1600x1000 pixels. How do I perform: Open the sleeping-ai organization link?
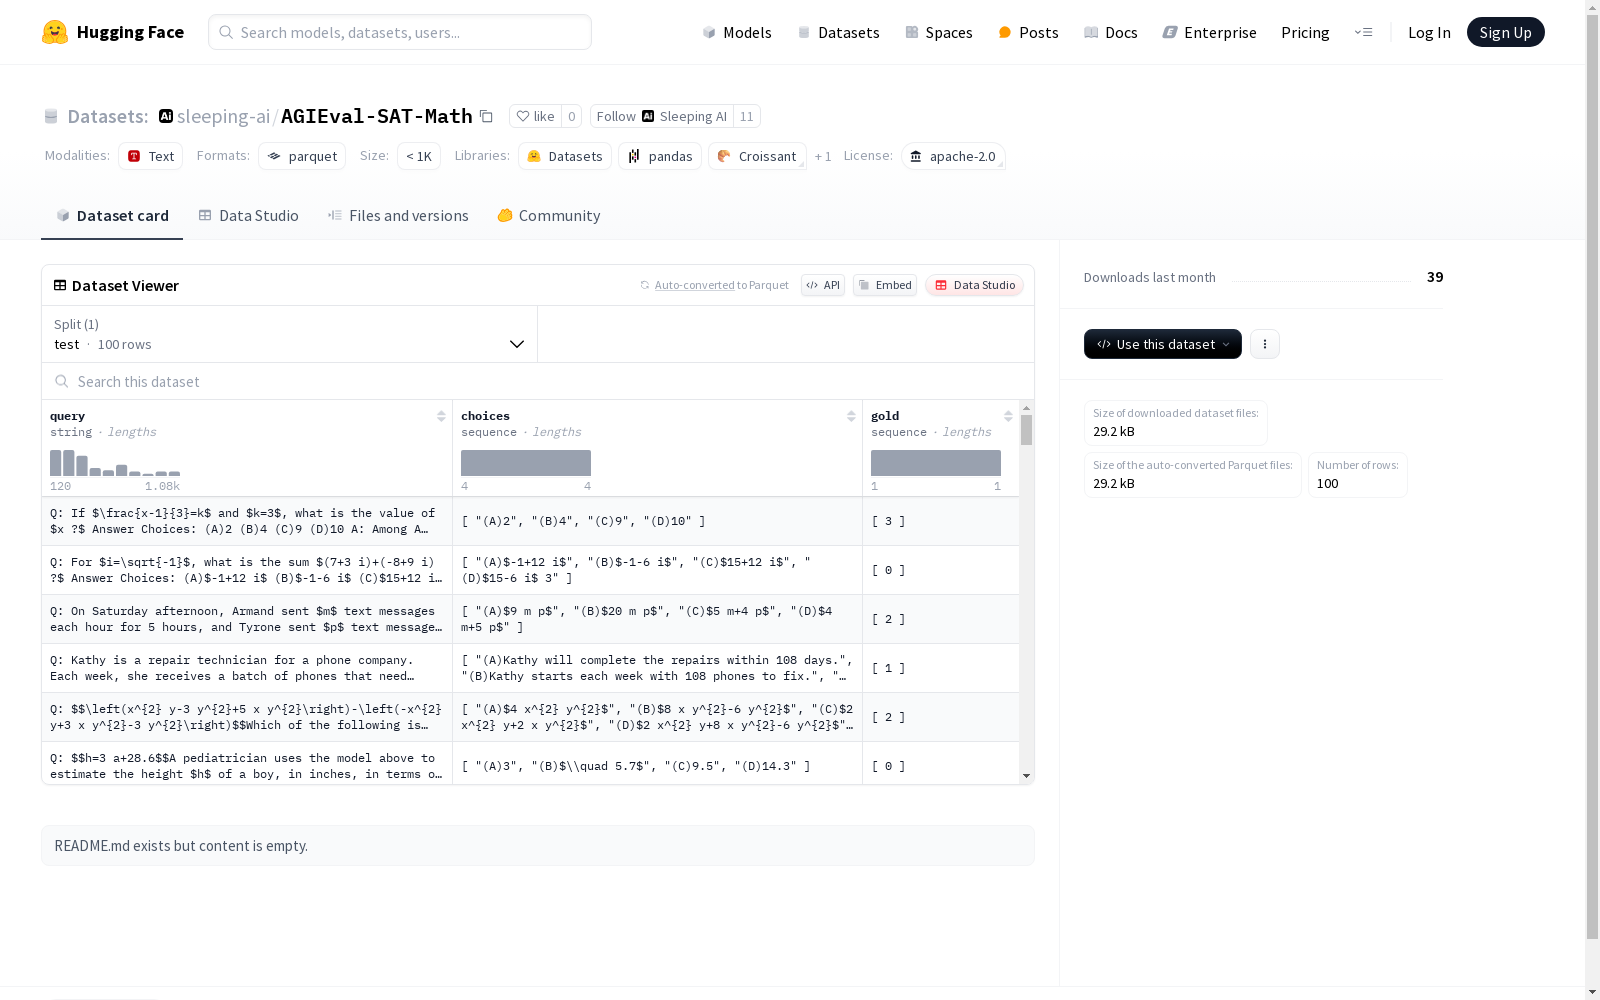point(223,116)
